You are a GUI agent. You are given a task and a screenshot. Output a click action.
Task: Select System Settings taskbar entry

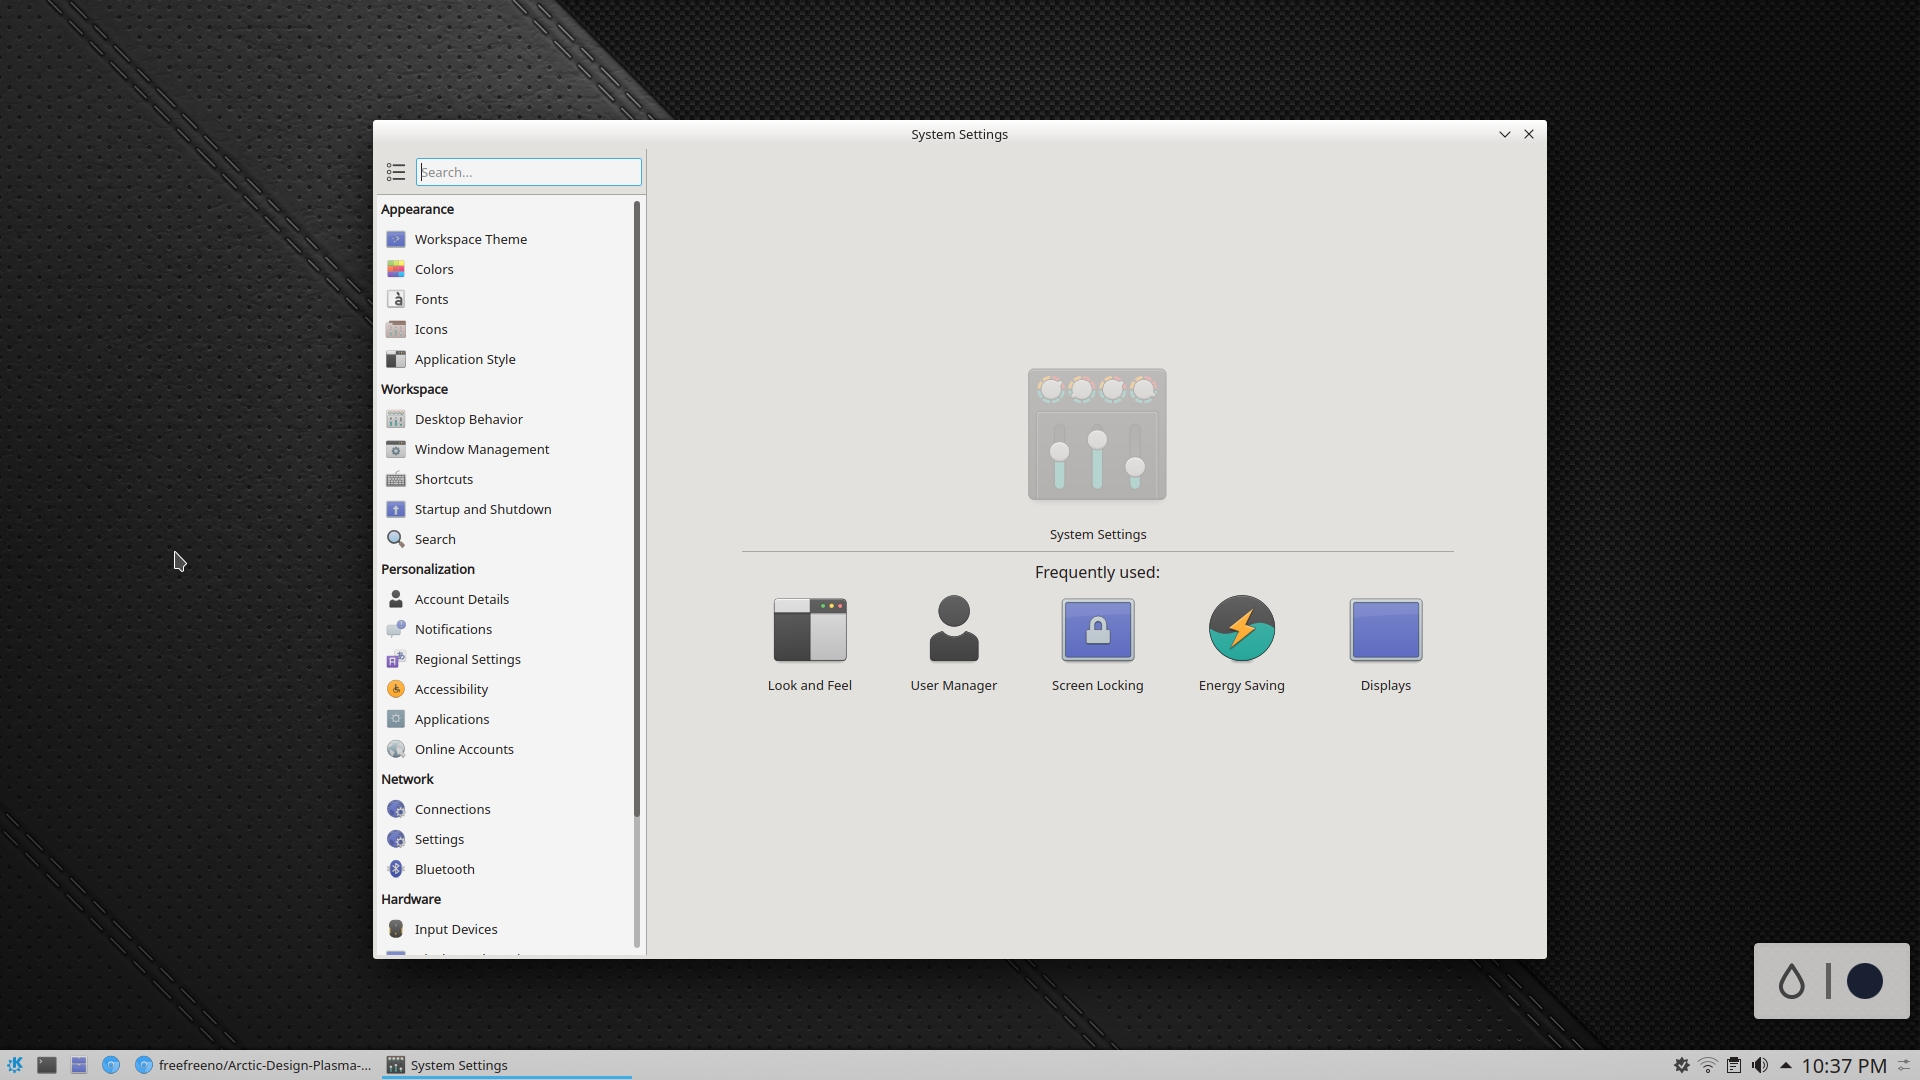tap(506, 1065)
